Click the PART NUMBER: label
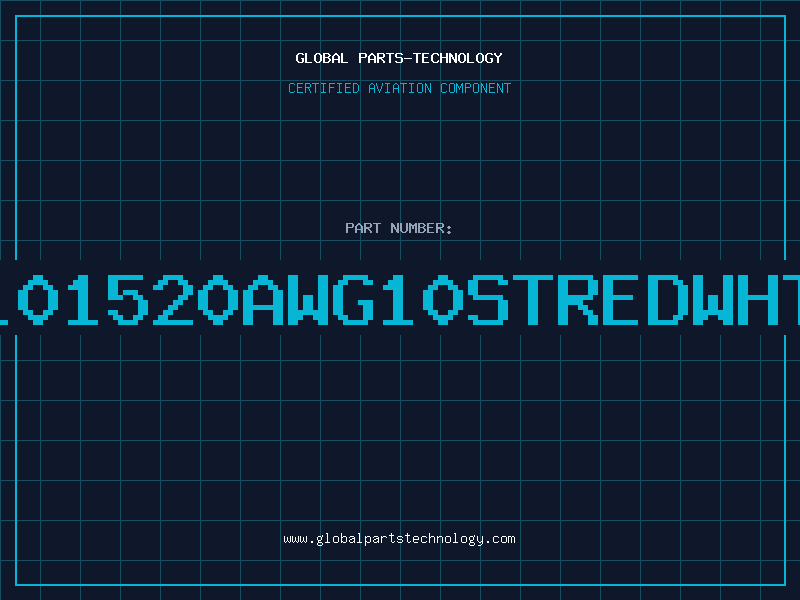This screenshot has width=800, height=600. pos(399,228)
